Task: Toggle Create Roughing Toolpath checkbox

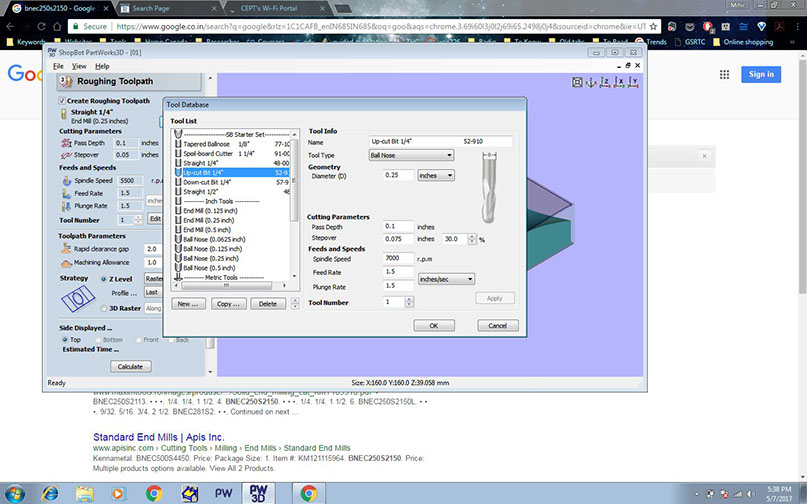Action: tap(62, 101)
